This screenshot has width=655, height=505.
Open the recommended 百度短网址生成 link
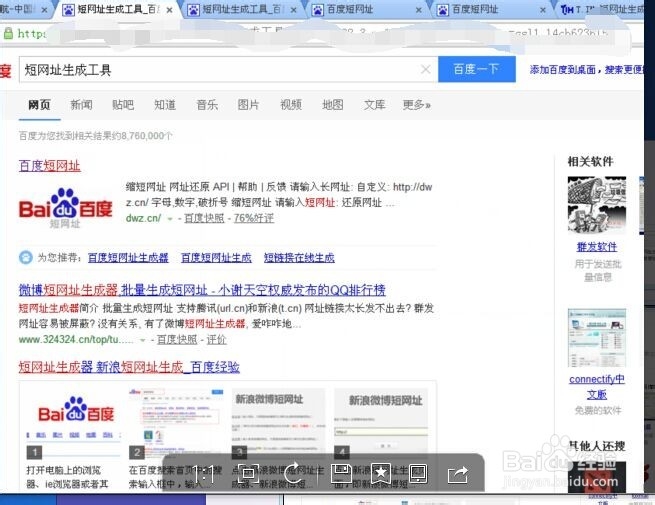click(216, 258)
